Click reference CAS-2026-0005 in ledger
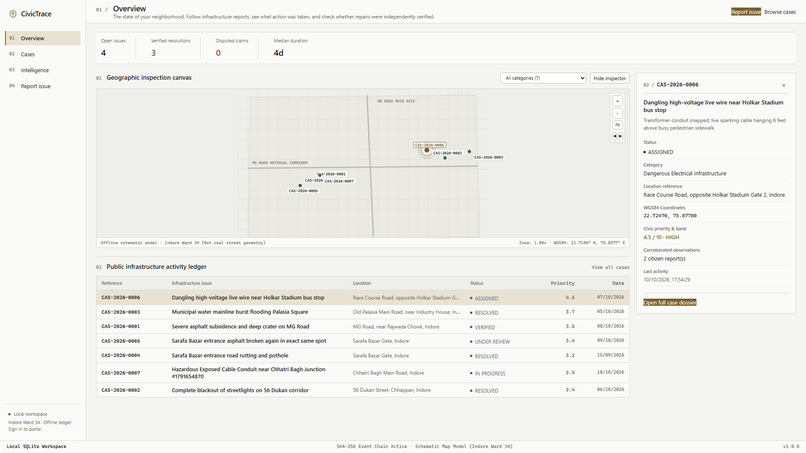This screenshot has width=806, height=453. pyautogui.click(x=121, y=341)
